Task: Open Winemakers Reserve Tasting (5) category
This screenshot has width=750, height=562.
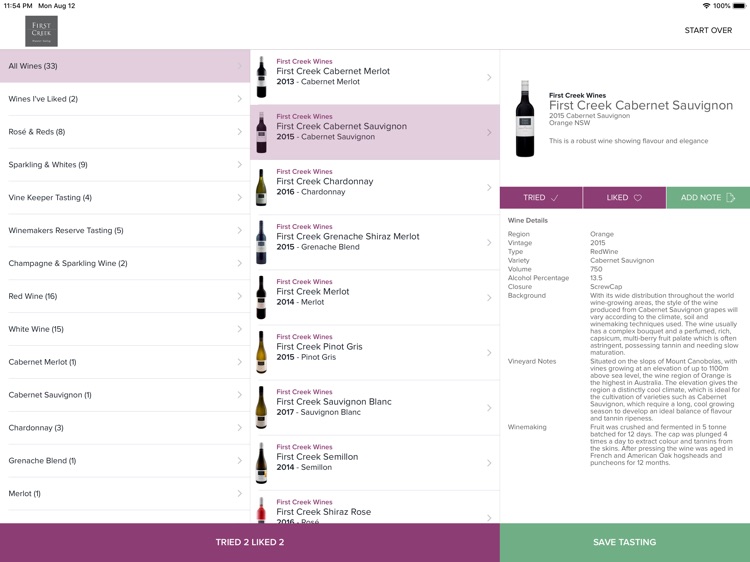Action: pos(125,231)
